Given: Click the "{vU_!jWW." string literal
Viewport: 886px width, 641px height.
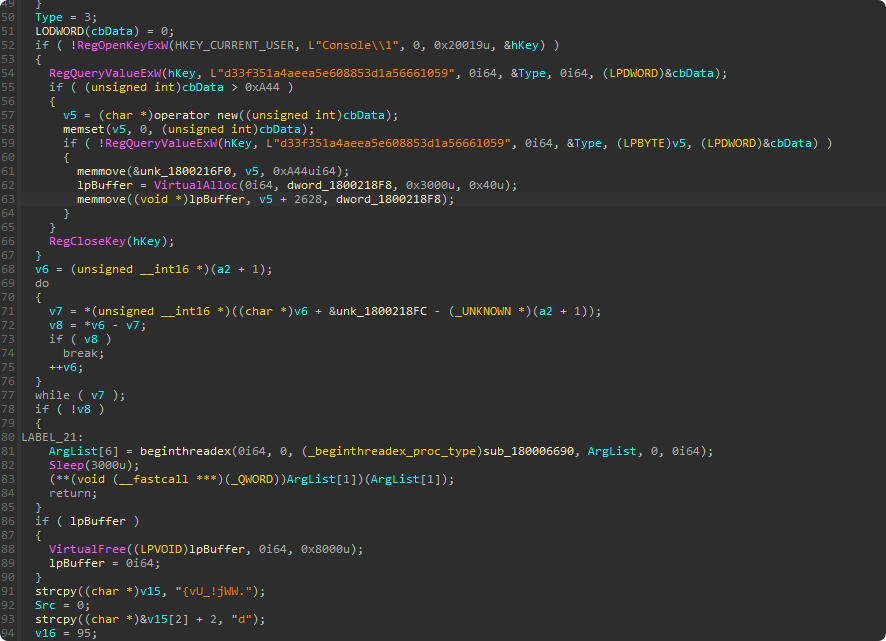Looking at the screenshot, I should pyautogui.click(x=225, y=591).
